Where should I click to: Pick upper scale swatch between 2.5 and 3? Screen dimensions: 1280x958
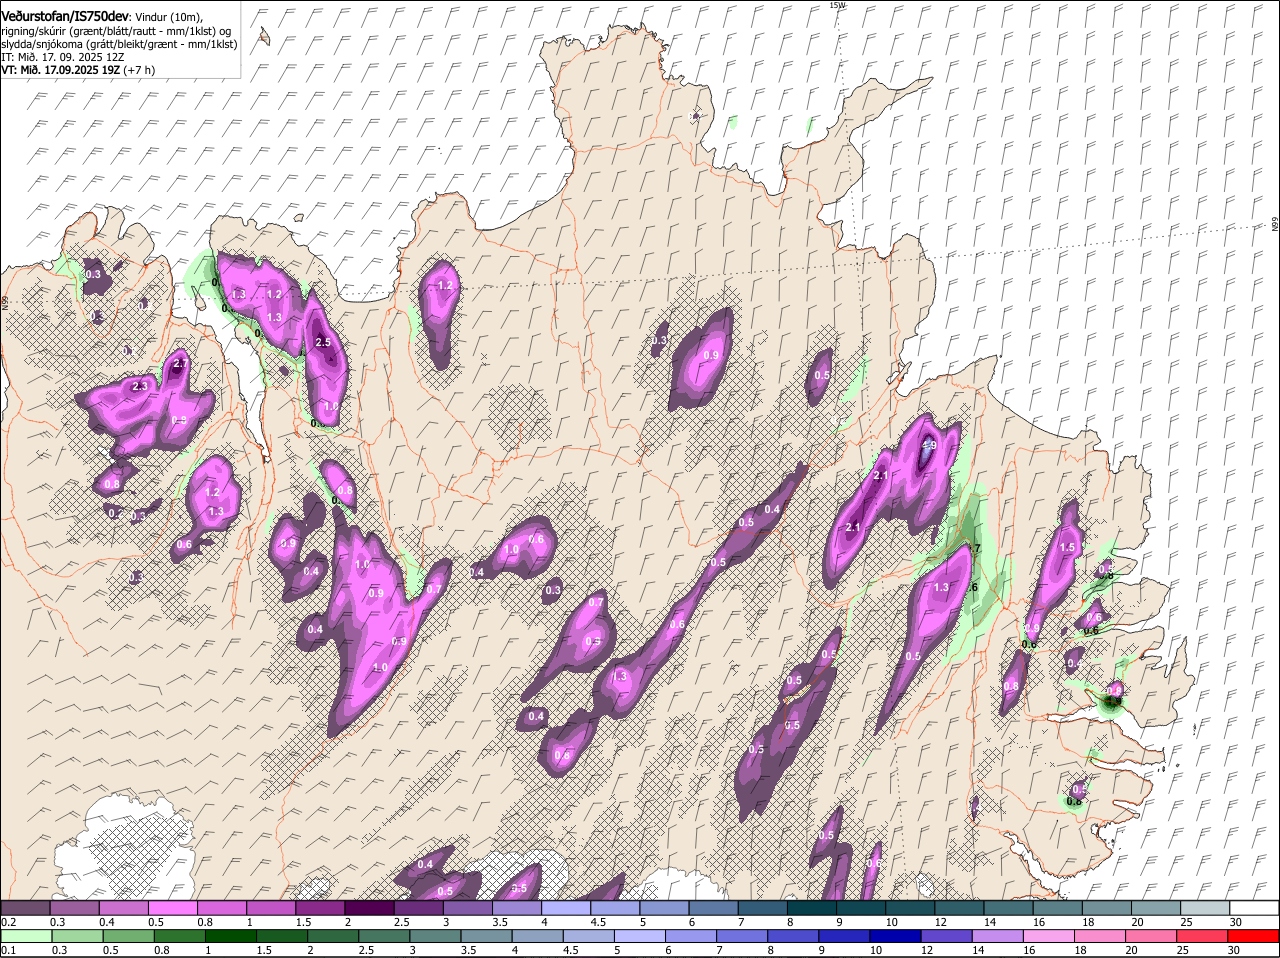click(x=418, y=908)
